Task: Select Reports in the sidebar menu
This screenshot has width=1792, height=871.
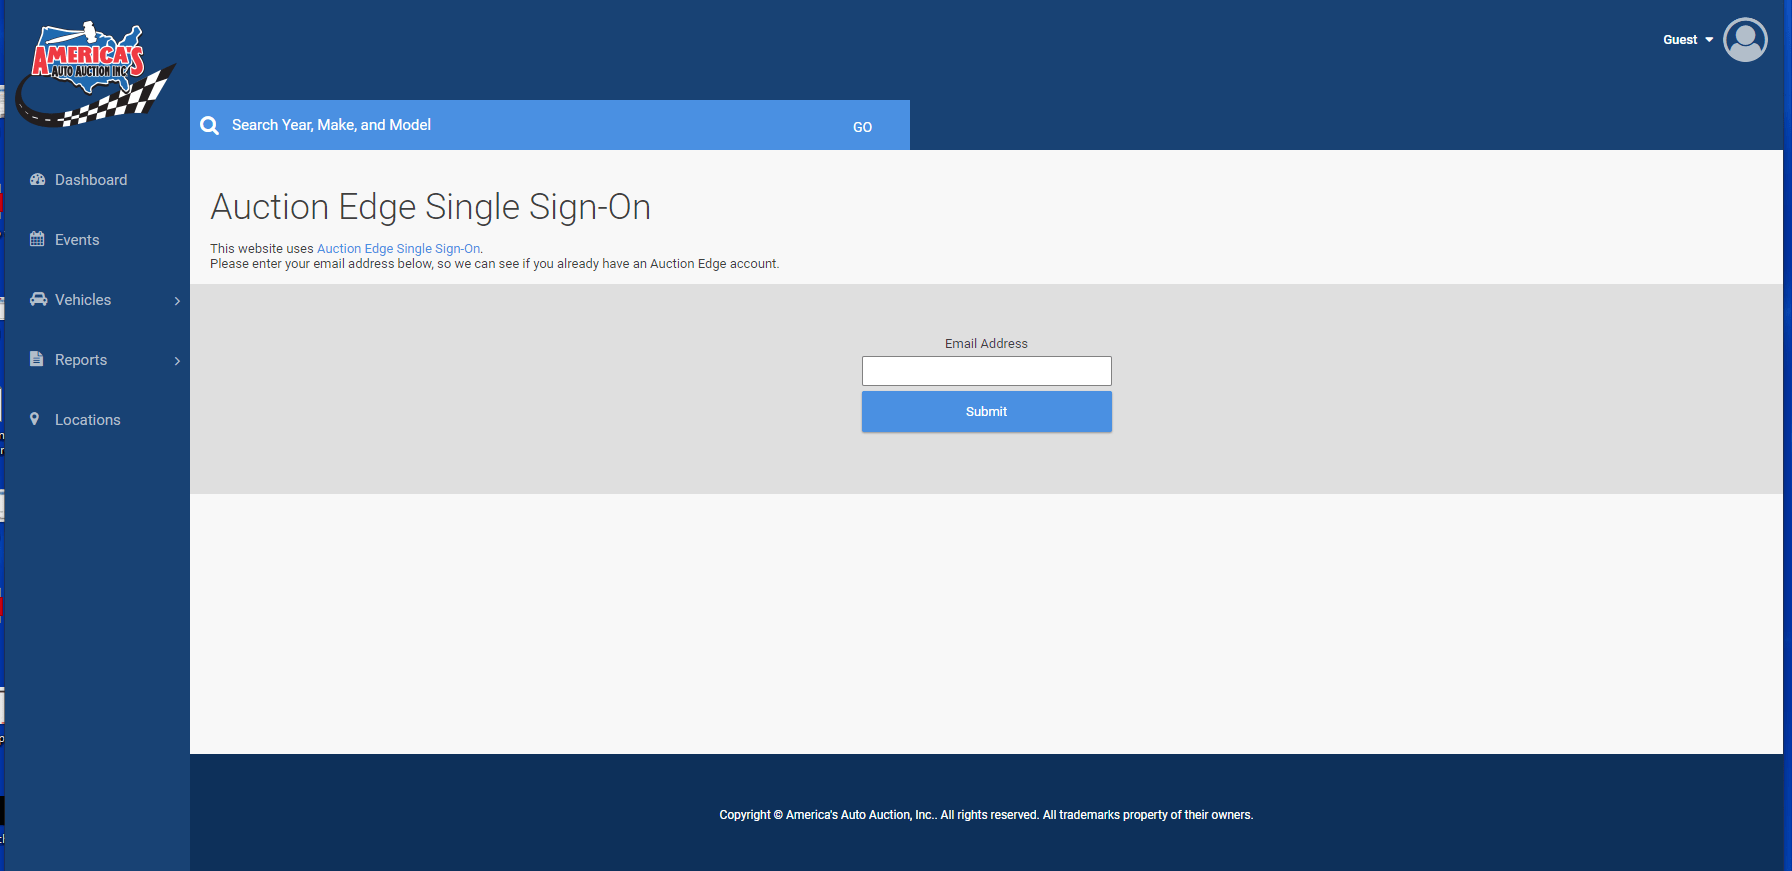Action: click(81, 360)
